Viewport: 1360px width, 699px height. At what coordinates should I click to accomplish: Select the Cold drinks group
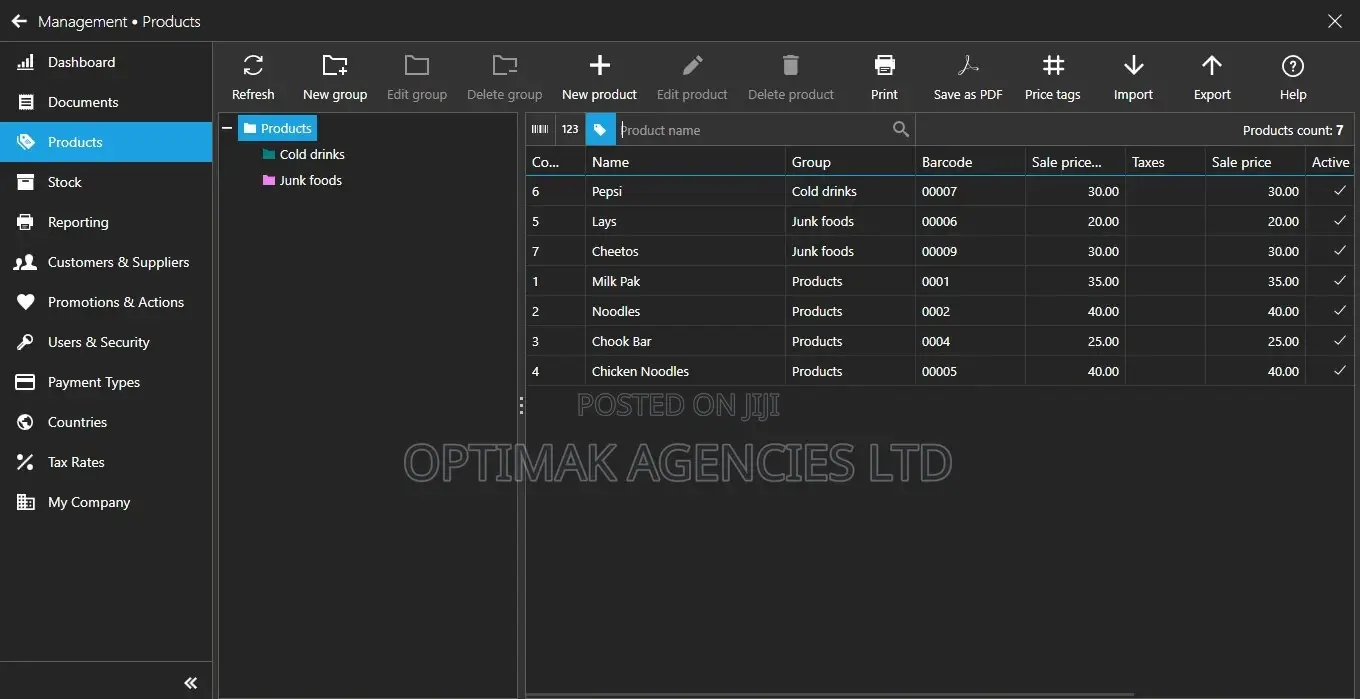pos(303,154)
